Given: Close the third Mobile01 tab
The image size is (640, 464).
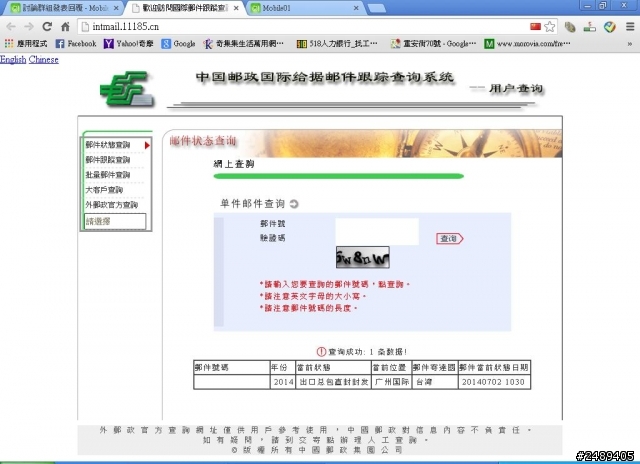Looking at the screenshot, I should point(356,8).
